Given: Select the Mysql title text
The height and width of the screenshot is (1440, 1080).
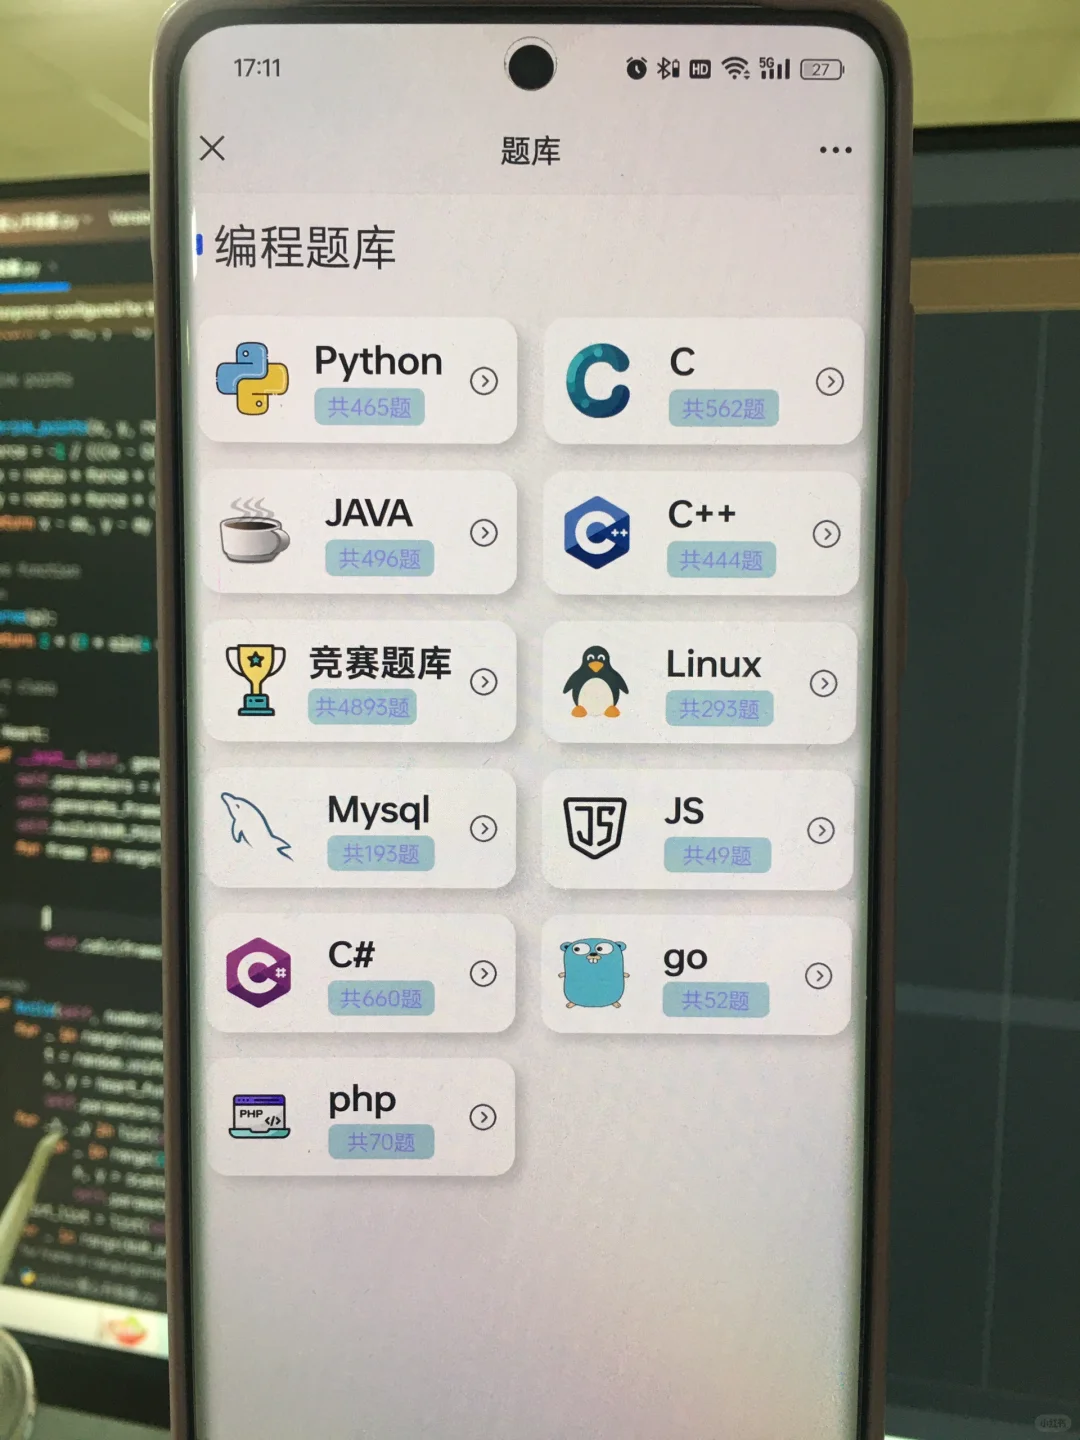Looking at the screenshot, I should click(378, 811).
